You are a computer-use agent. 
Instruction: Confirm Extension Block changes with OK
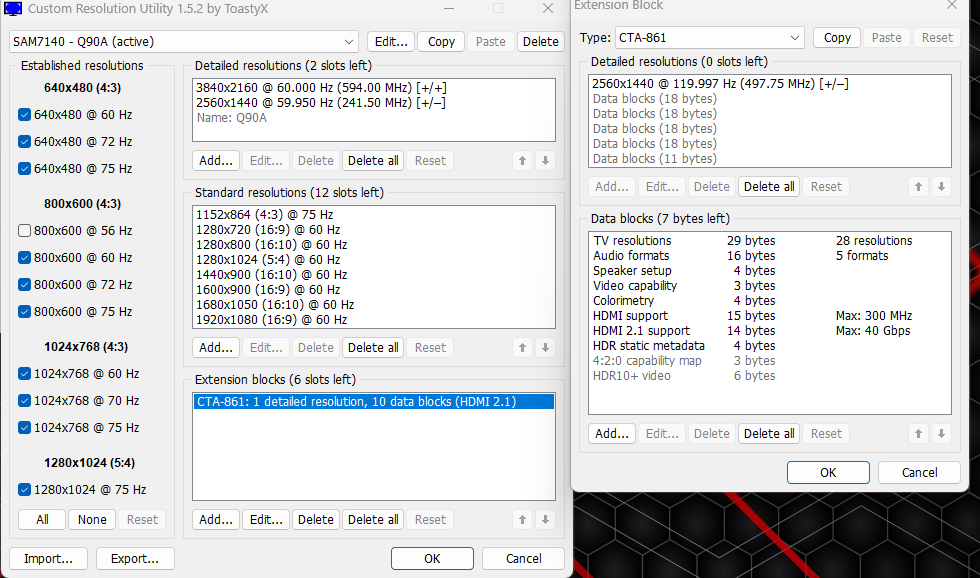828,471
